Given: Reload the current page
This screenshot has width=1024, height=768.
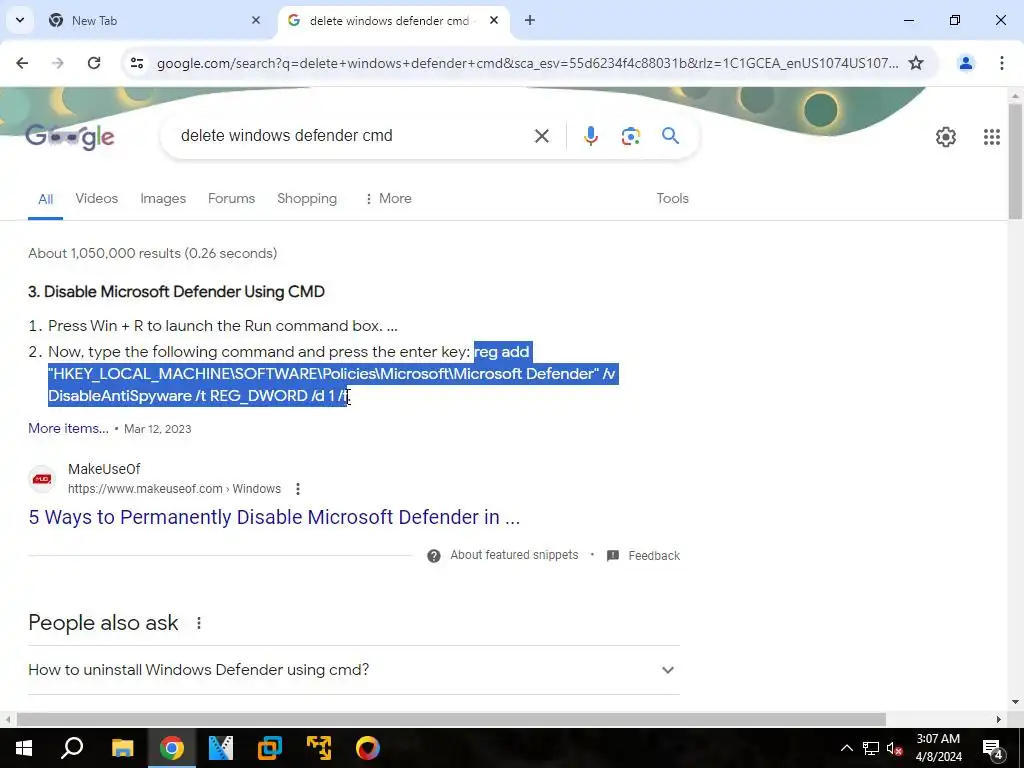Looking at the screenshot, I should [x=94, y=63].
